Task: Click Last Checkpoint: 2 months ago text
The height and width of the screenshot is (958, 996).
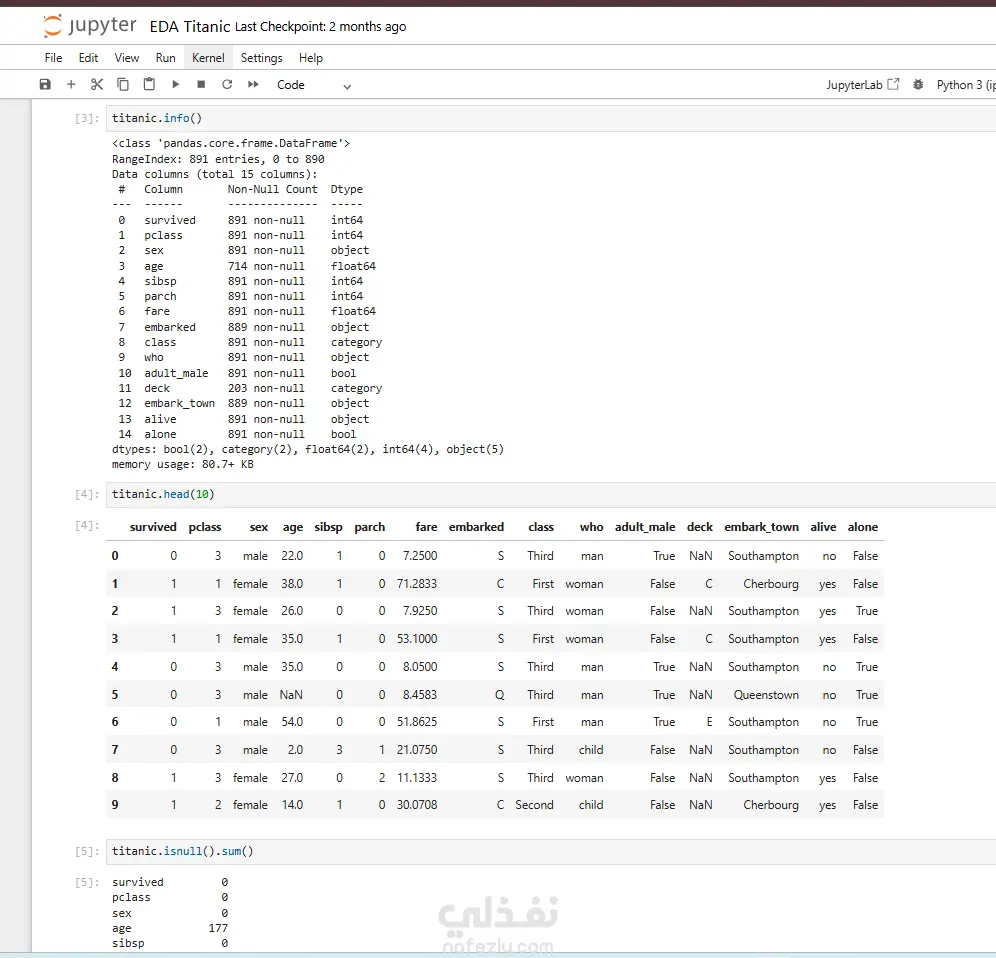Action: [x=320, y=27]
